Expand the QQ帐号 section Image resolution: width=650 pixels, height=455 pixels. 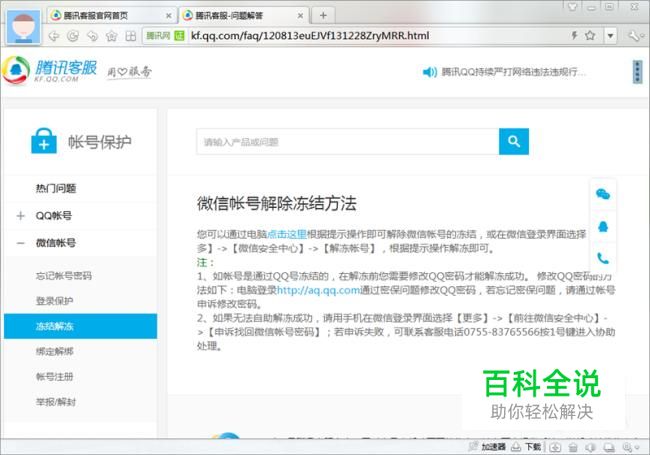(x=21, y=215)
